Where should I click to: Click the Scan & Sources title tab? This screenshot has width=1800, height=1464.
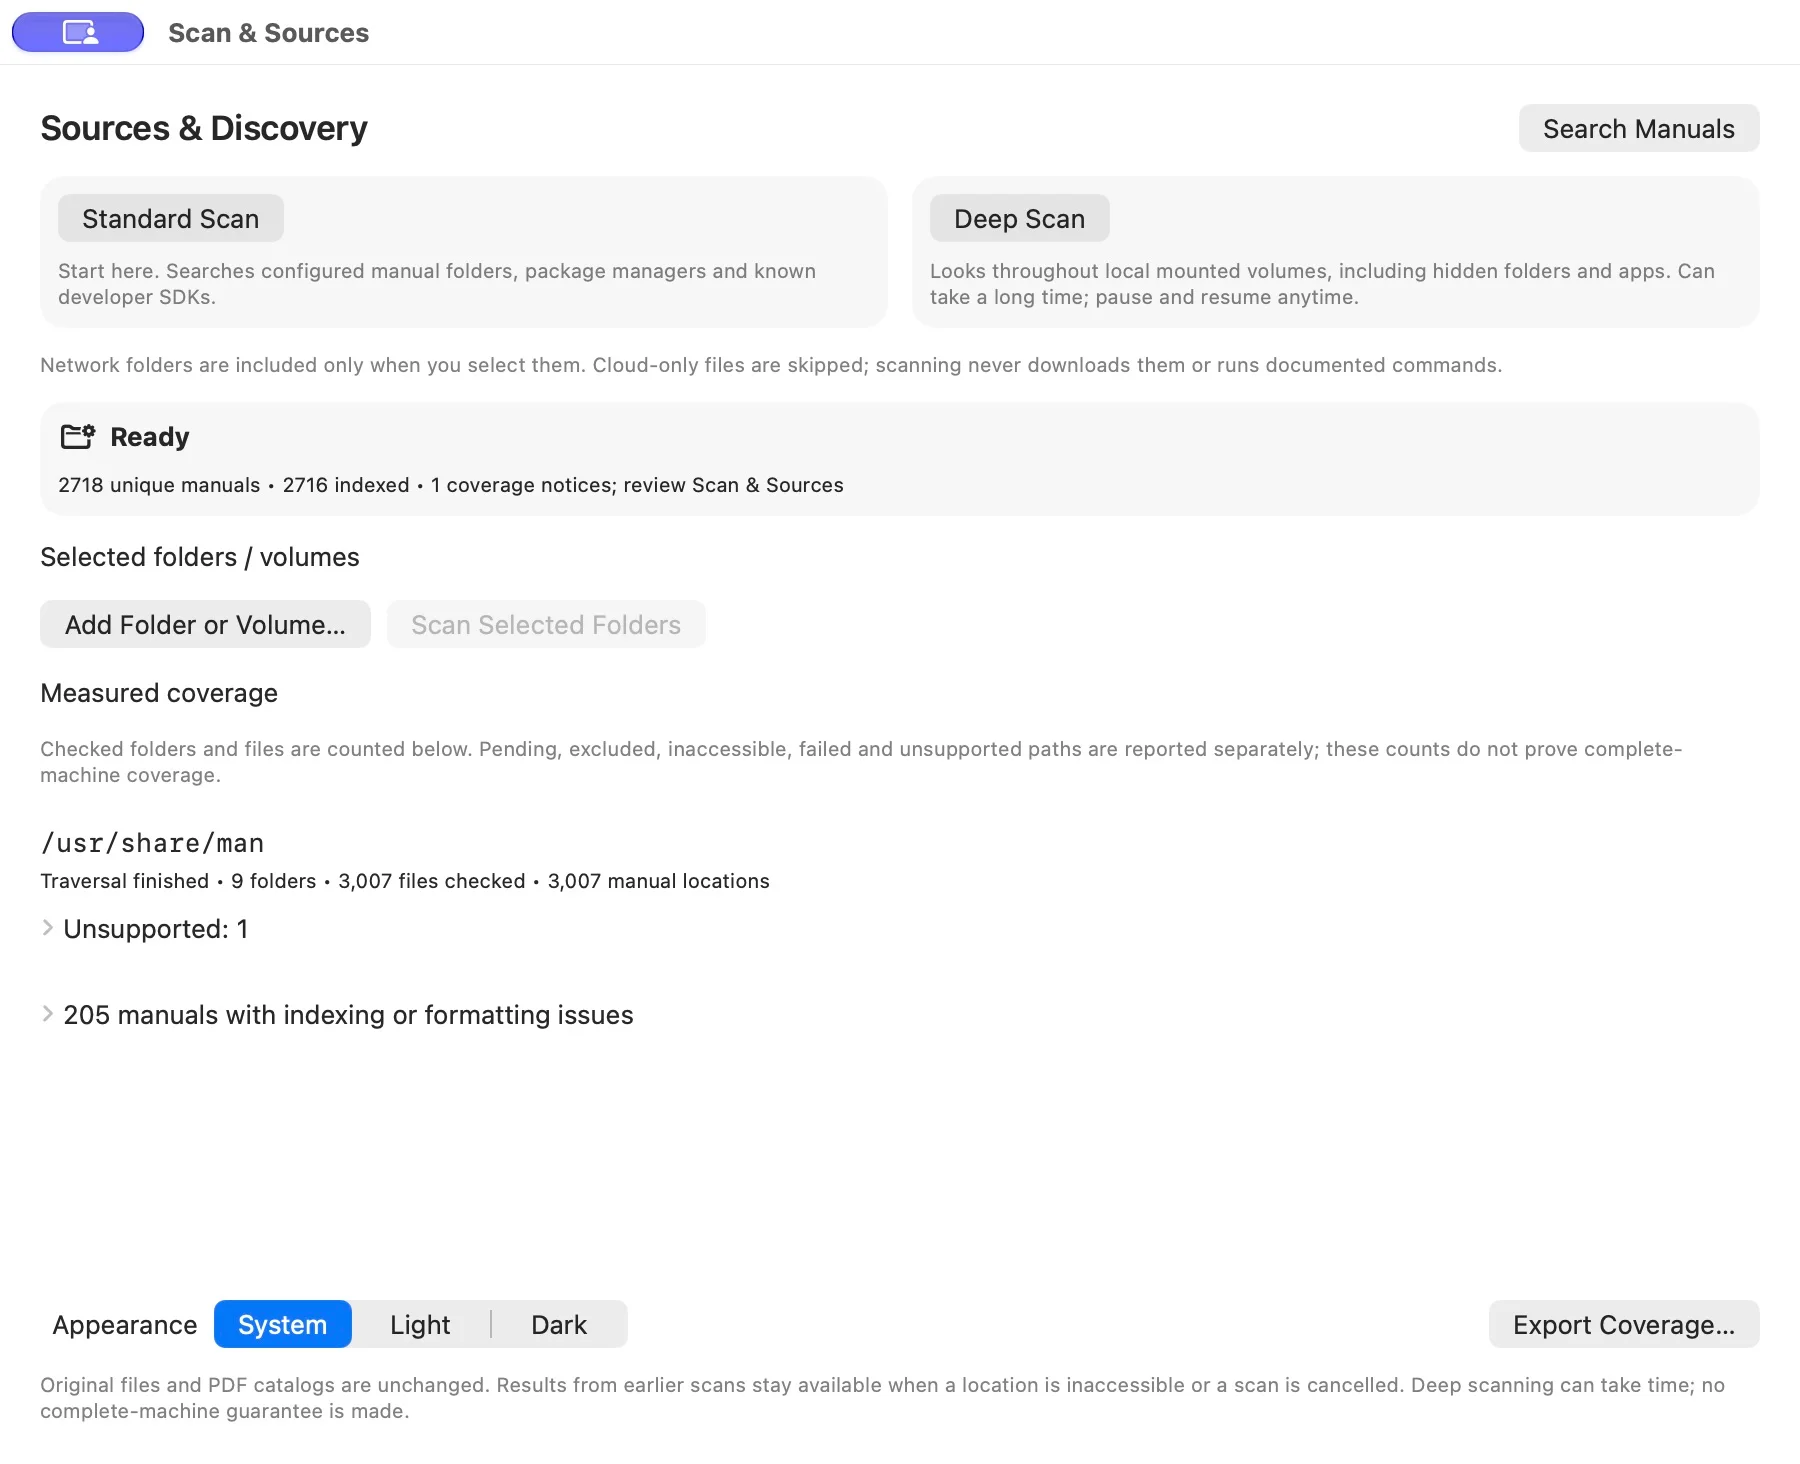tap(269, 33)
